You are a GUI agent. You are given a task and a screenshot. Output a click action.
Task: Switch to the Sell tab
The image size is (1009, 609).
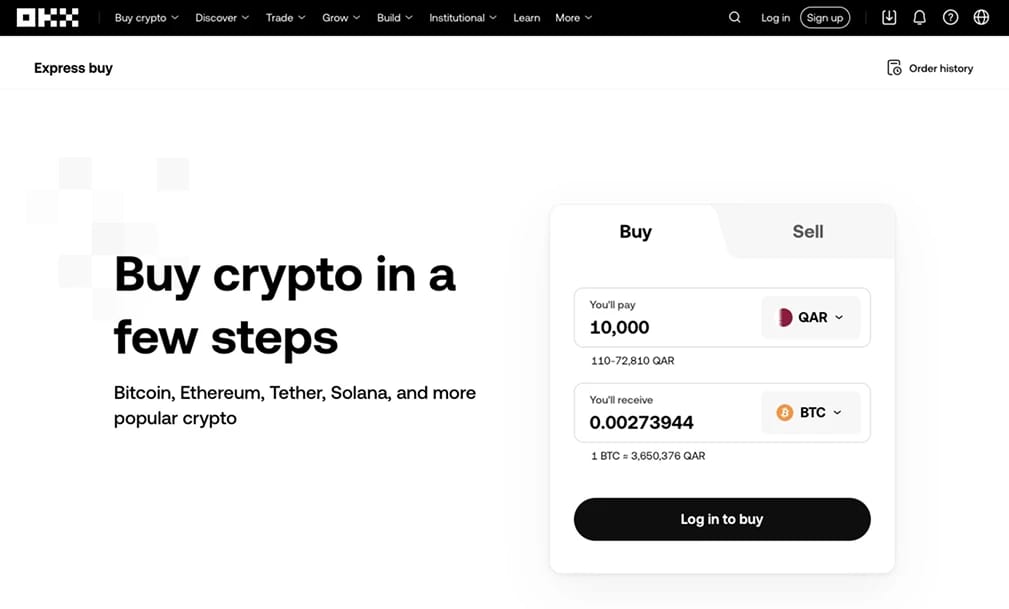(807, 232)
